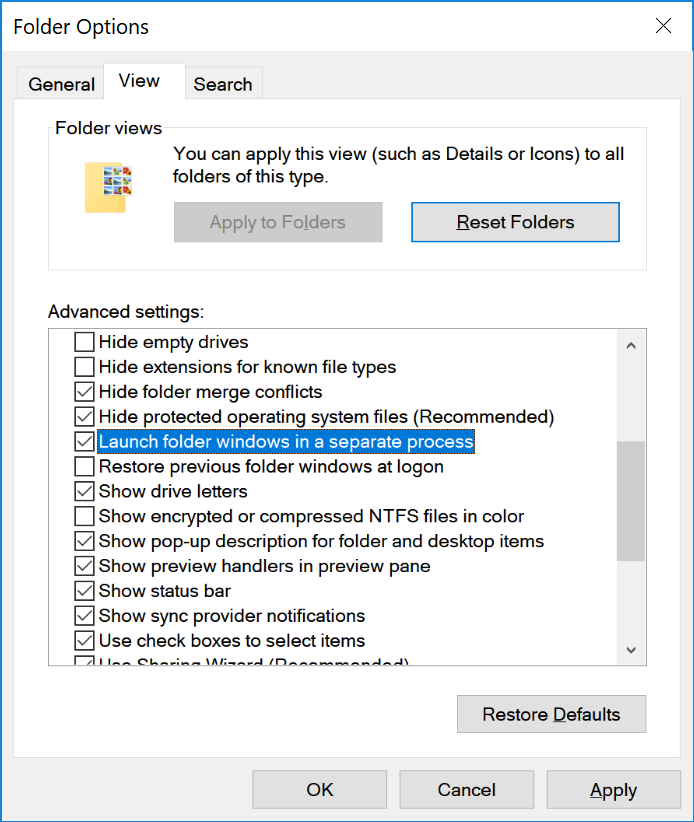This screenshot has height=822, width=694.
Task: Click Restore Defaults
Action: click(x=551, y=714)
